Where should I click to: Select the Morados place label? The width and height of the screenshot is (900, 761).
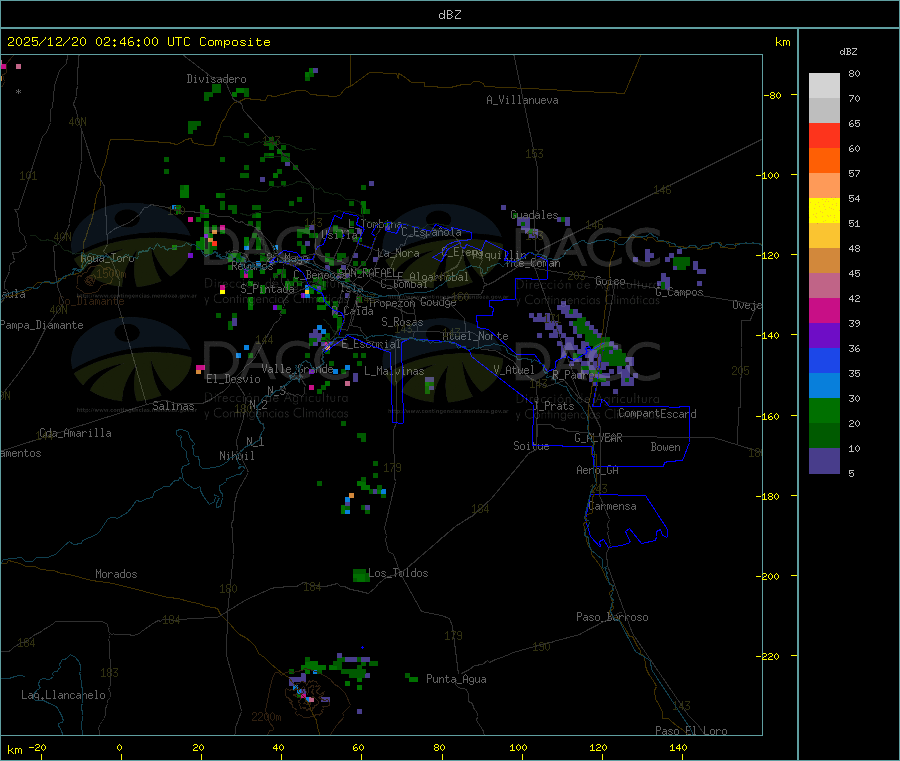(x=116, y=575)
